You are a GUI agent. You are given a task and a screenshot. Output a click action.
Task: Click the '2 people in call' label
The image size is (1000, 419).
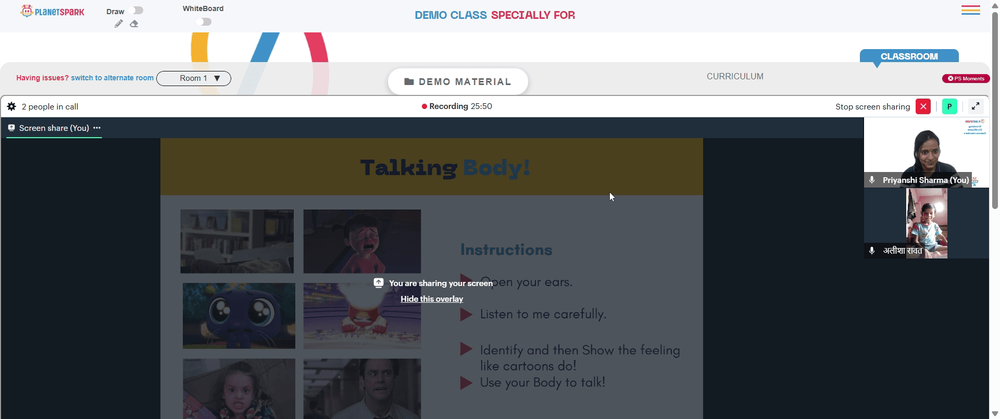[50, 107]
